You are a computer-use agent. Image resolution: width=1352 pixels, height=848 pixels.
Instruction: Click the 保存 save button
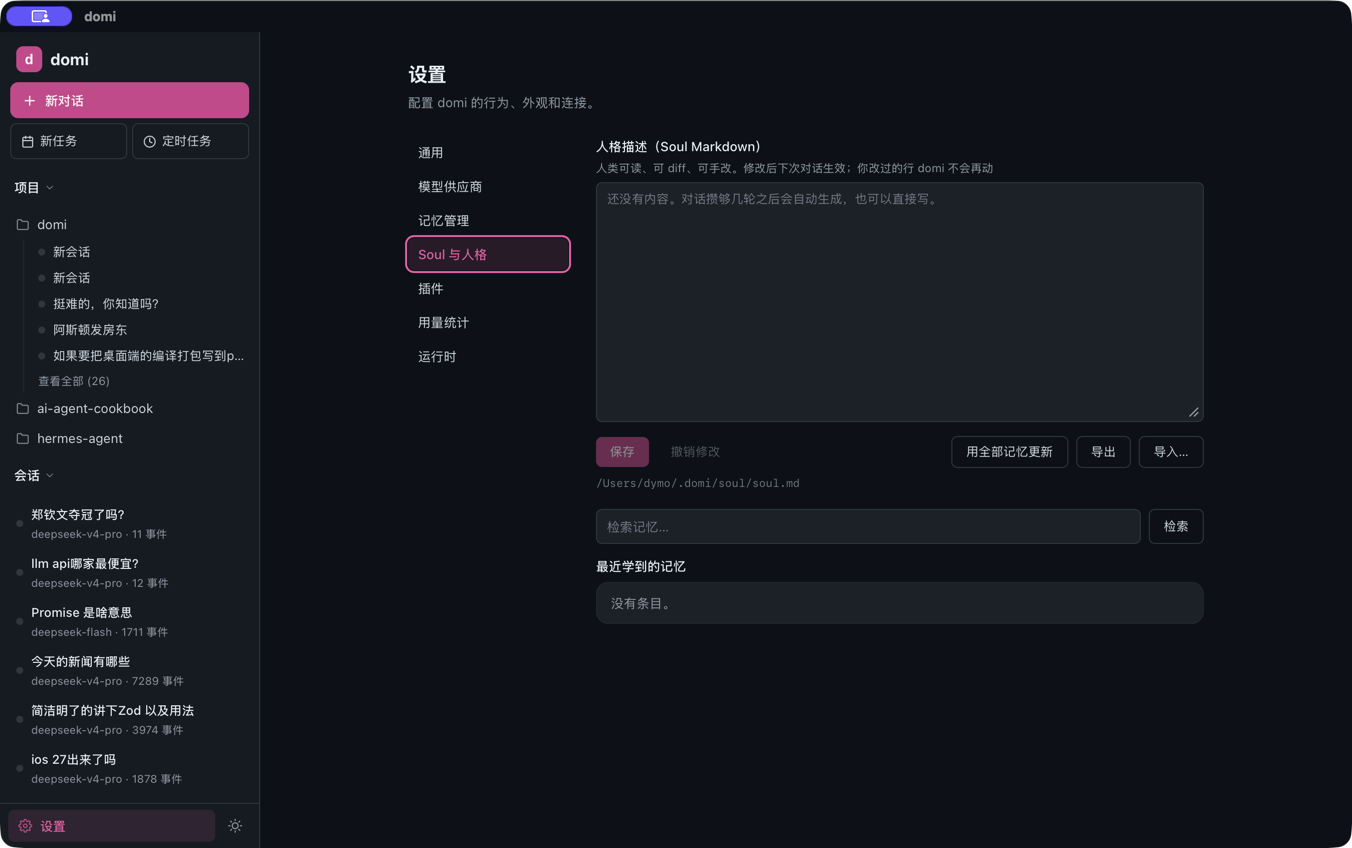pyautogui.click(x=622, y=452)
